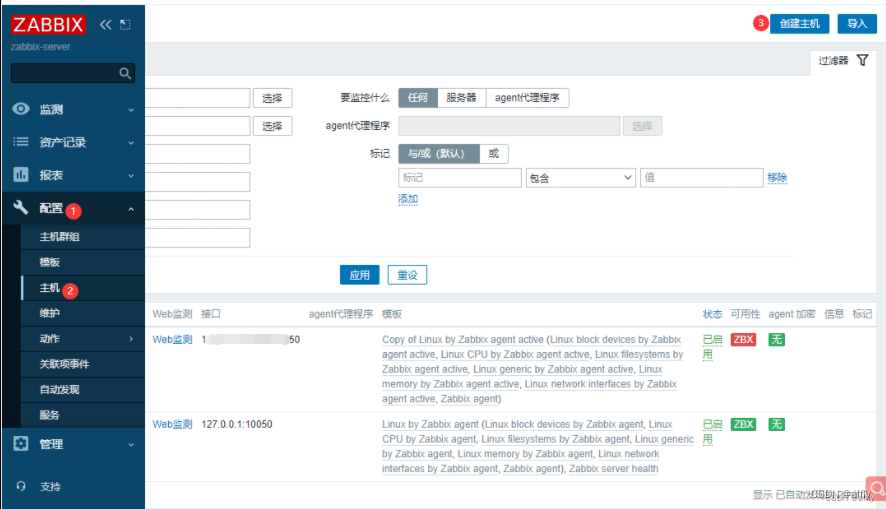Expand the 监测 menu section
The height and width of the screenshot is (509, 886).
pyautogui.click(x=131, y=110)
